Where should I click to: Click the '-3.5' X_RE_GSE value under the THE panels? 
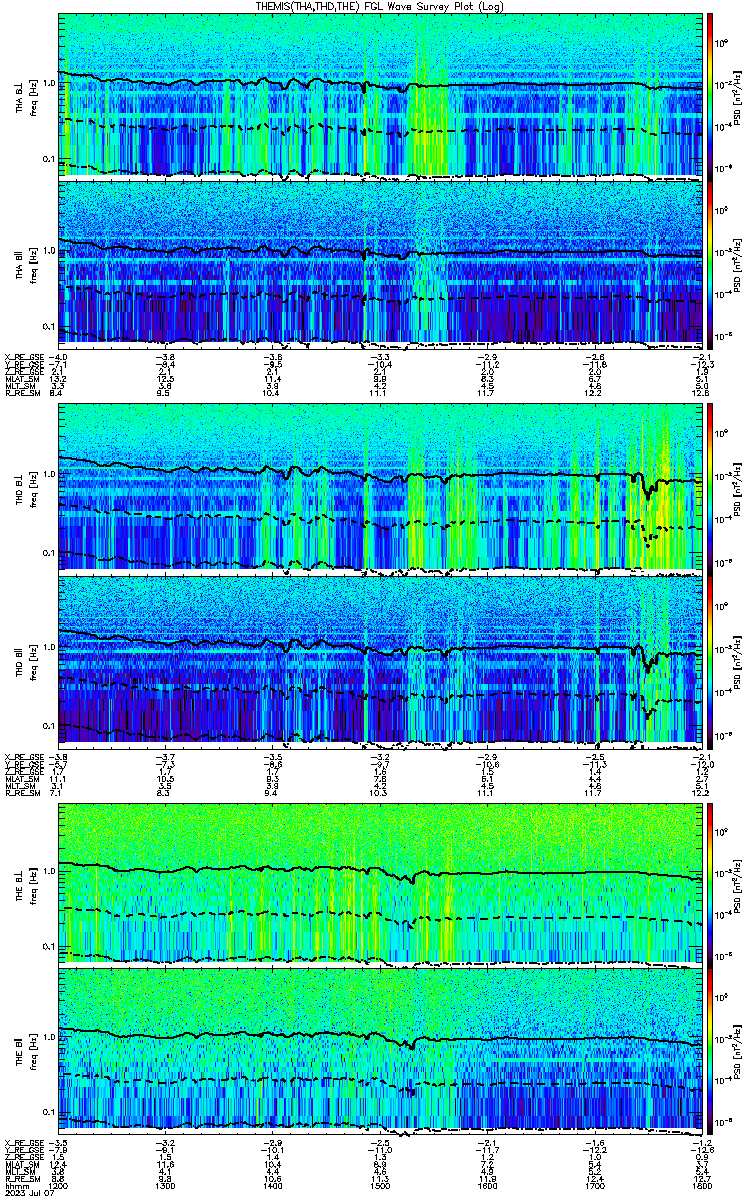[59, 1142]
